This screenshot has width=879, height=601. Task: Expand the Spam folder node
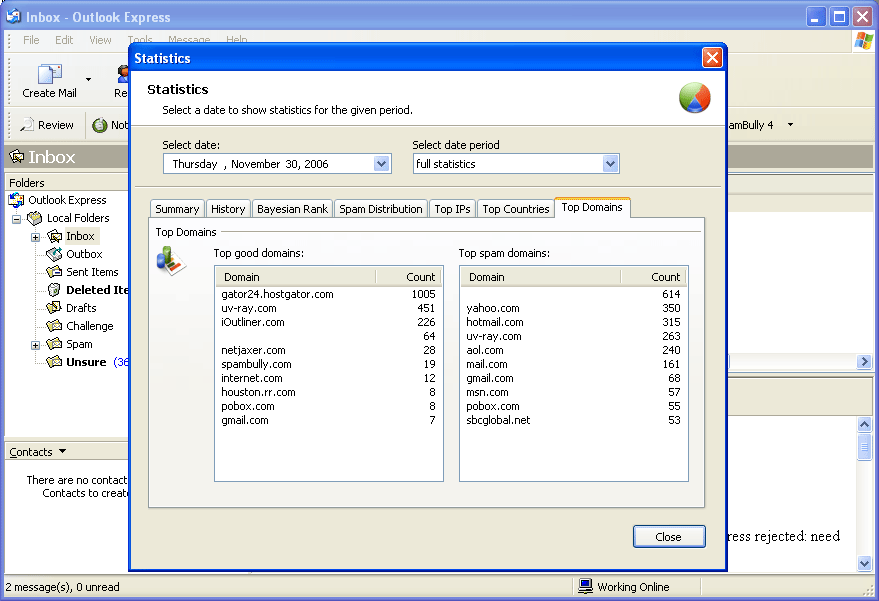35,345
